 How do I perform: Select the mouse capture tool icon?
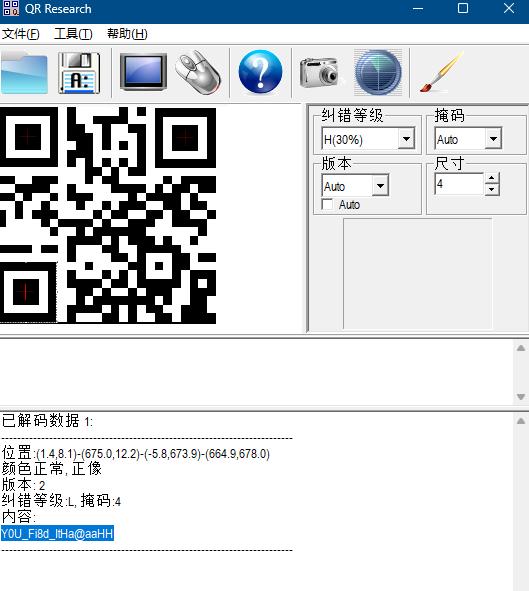pyautogui.click(x=198, y=72)
